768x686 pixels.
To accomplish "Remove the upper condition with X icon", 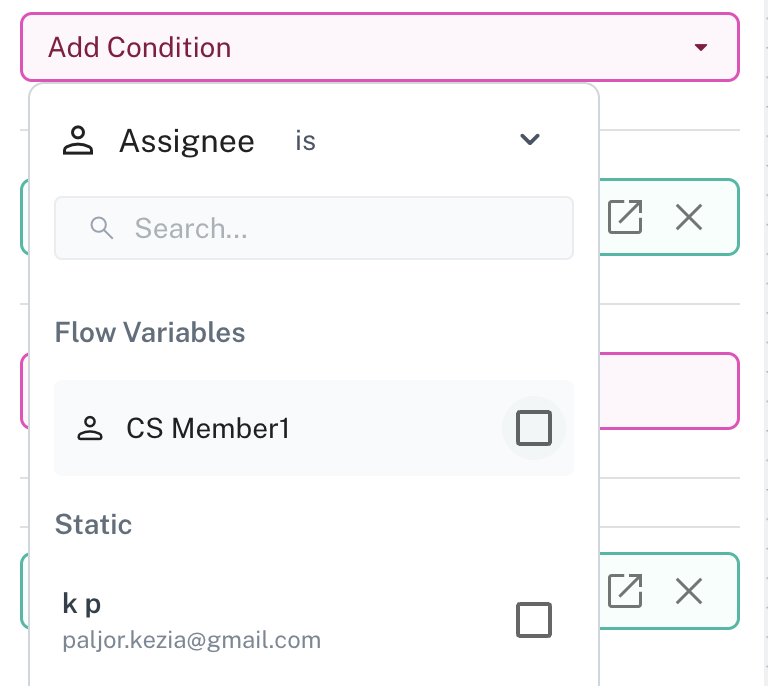I will [x=688, y=217].
